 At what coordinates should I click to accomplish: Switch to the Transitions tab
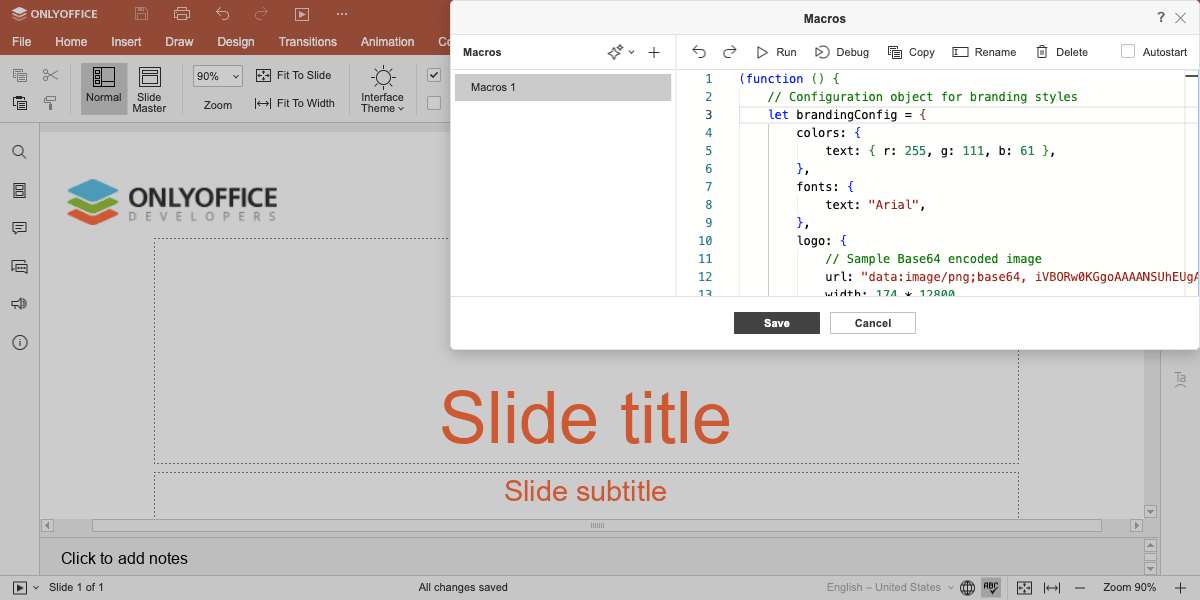pos(308,42)
